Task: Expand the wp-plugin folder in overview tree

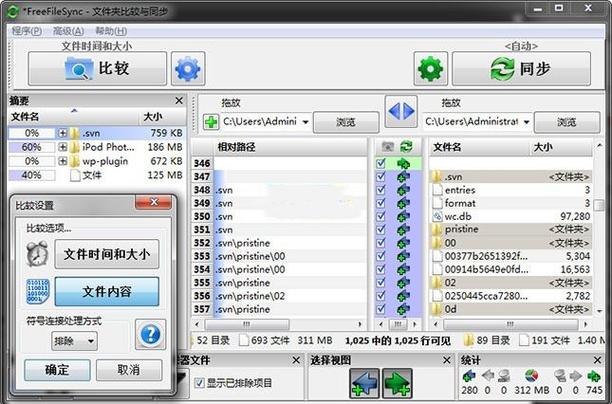Action: (x=62, y=161)
